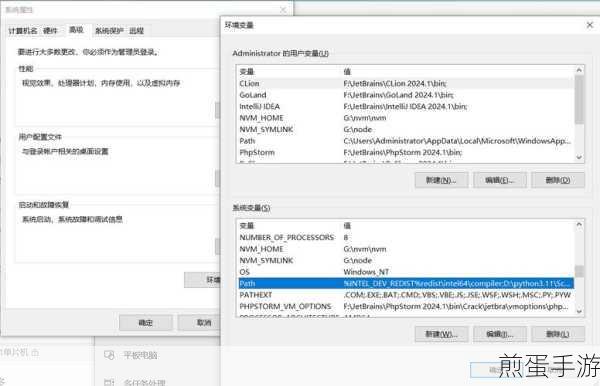Select NUMBER_OF_PROCESSORS system variable

(406, 238)
